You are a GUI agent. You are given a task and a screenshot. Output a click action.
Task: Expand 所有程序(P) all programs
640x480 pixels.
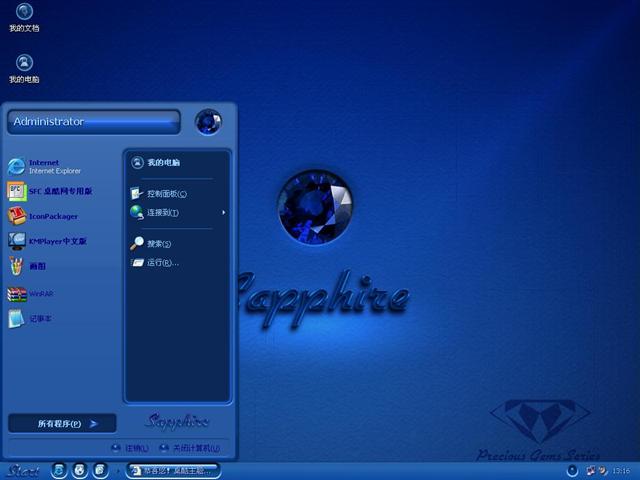(62, 424)
